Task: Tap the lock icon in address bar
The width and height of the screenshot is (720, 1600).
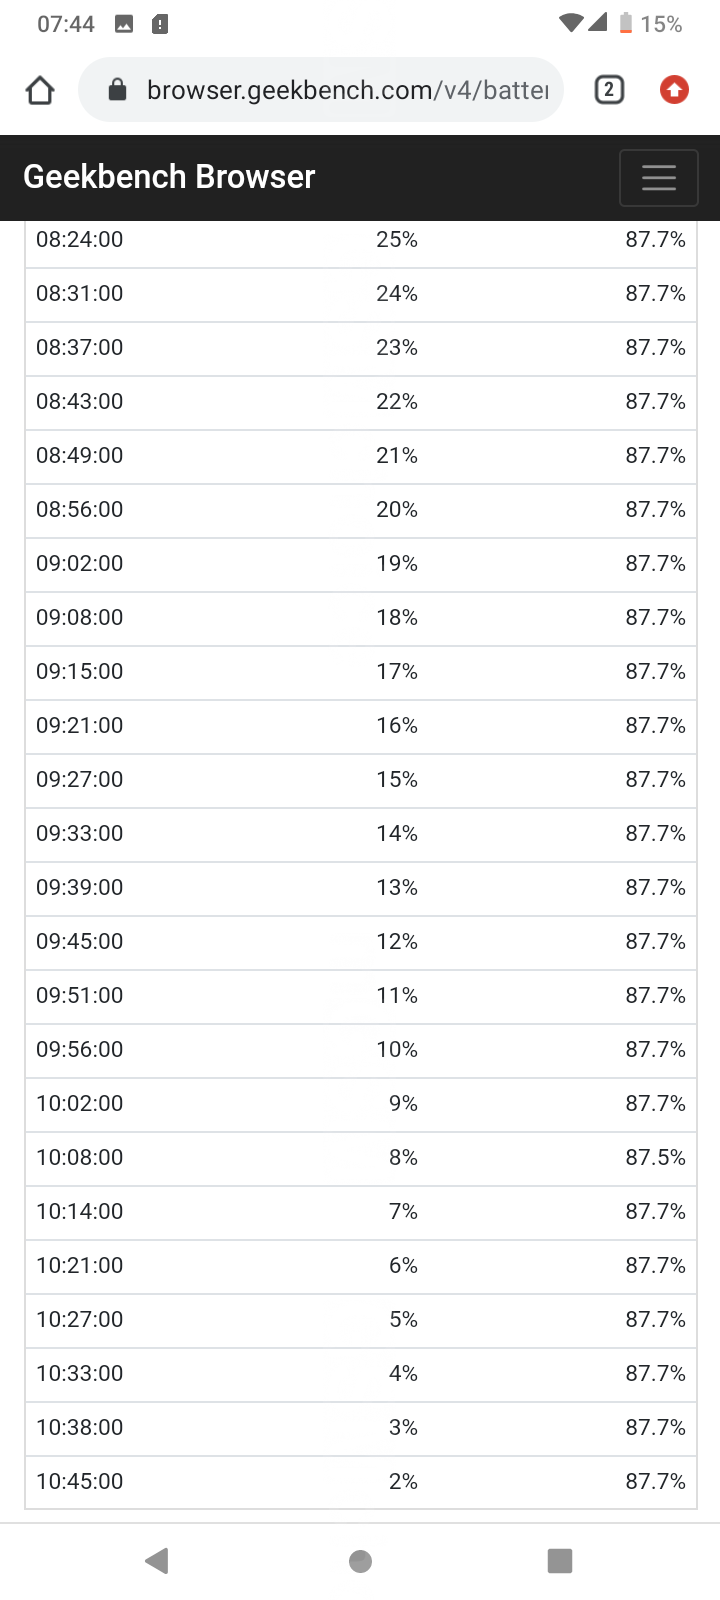Action: point(117,91)
